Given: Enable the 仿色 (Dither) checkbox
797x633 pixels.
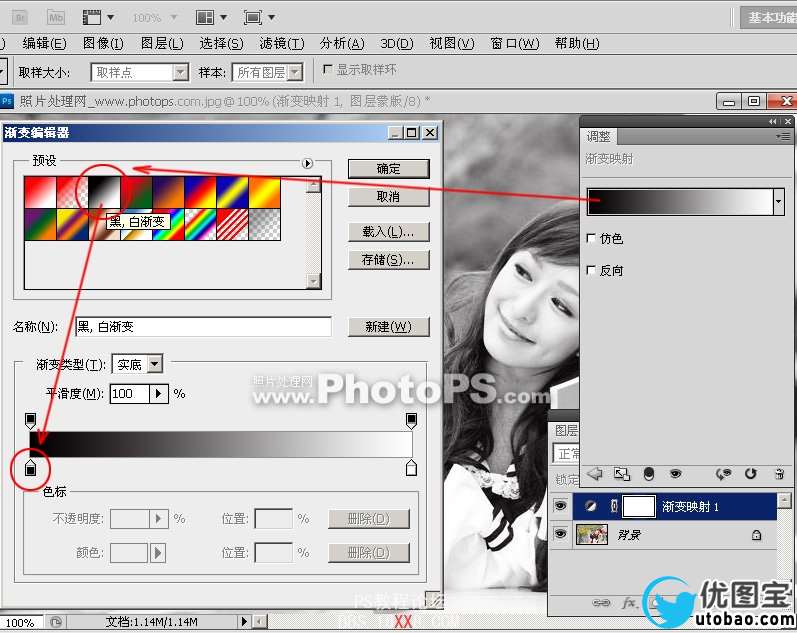Looking at the screenshot, I should (x=591, y=239).
